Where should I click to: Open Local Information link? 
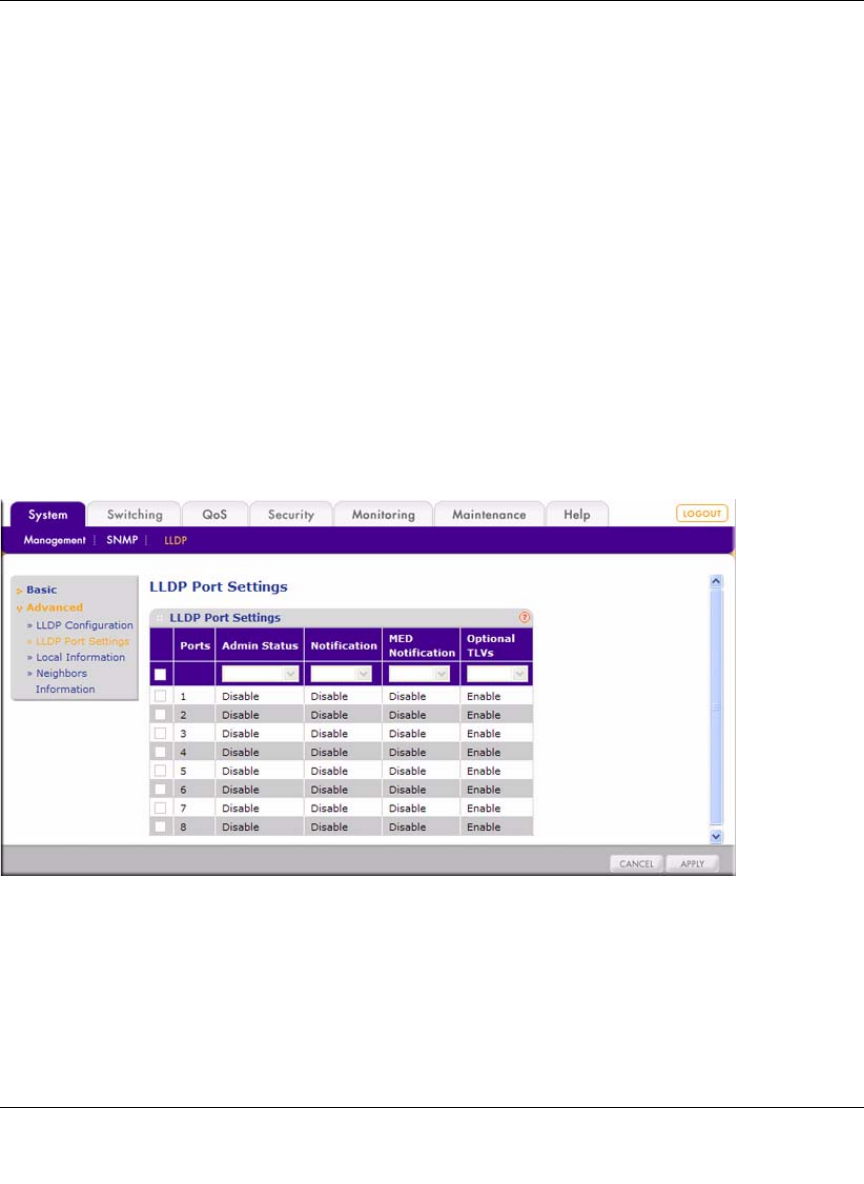point(81,657)
